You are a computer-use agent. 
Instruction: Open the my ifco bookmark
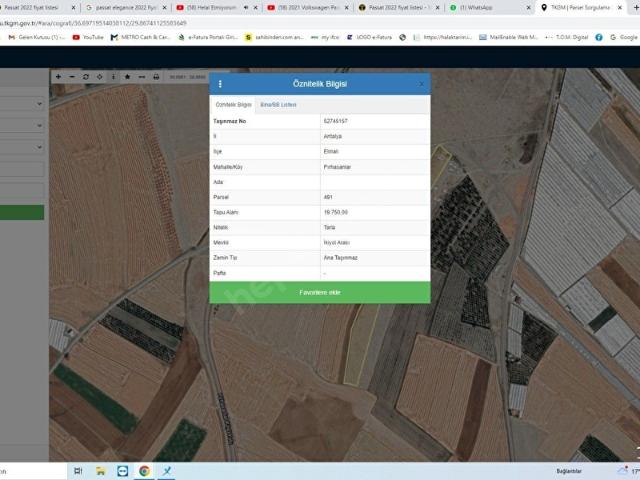click(325, 37)
